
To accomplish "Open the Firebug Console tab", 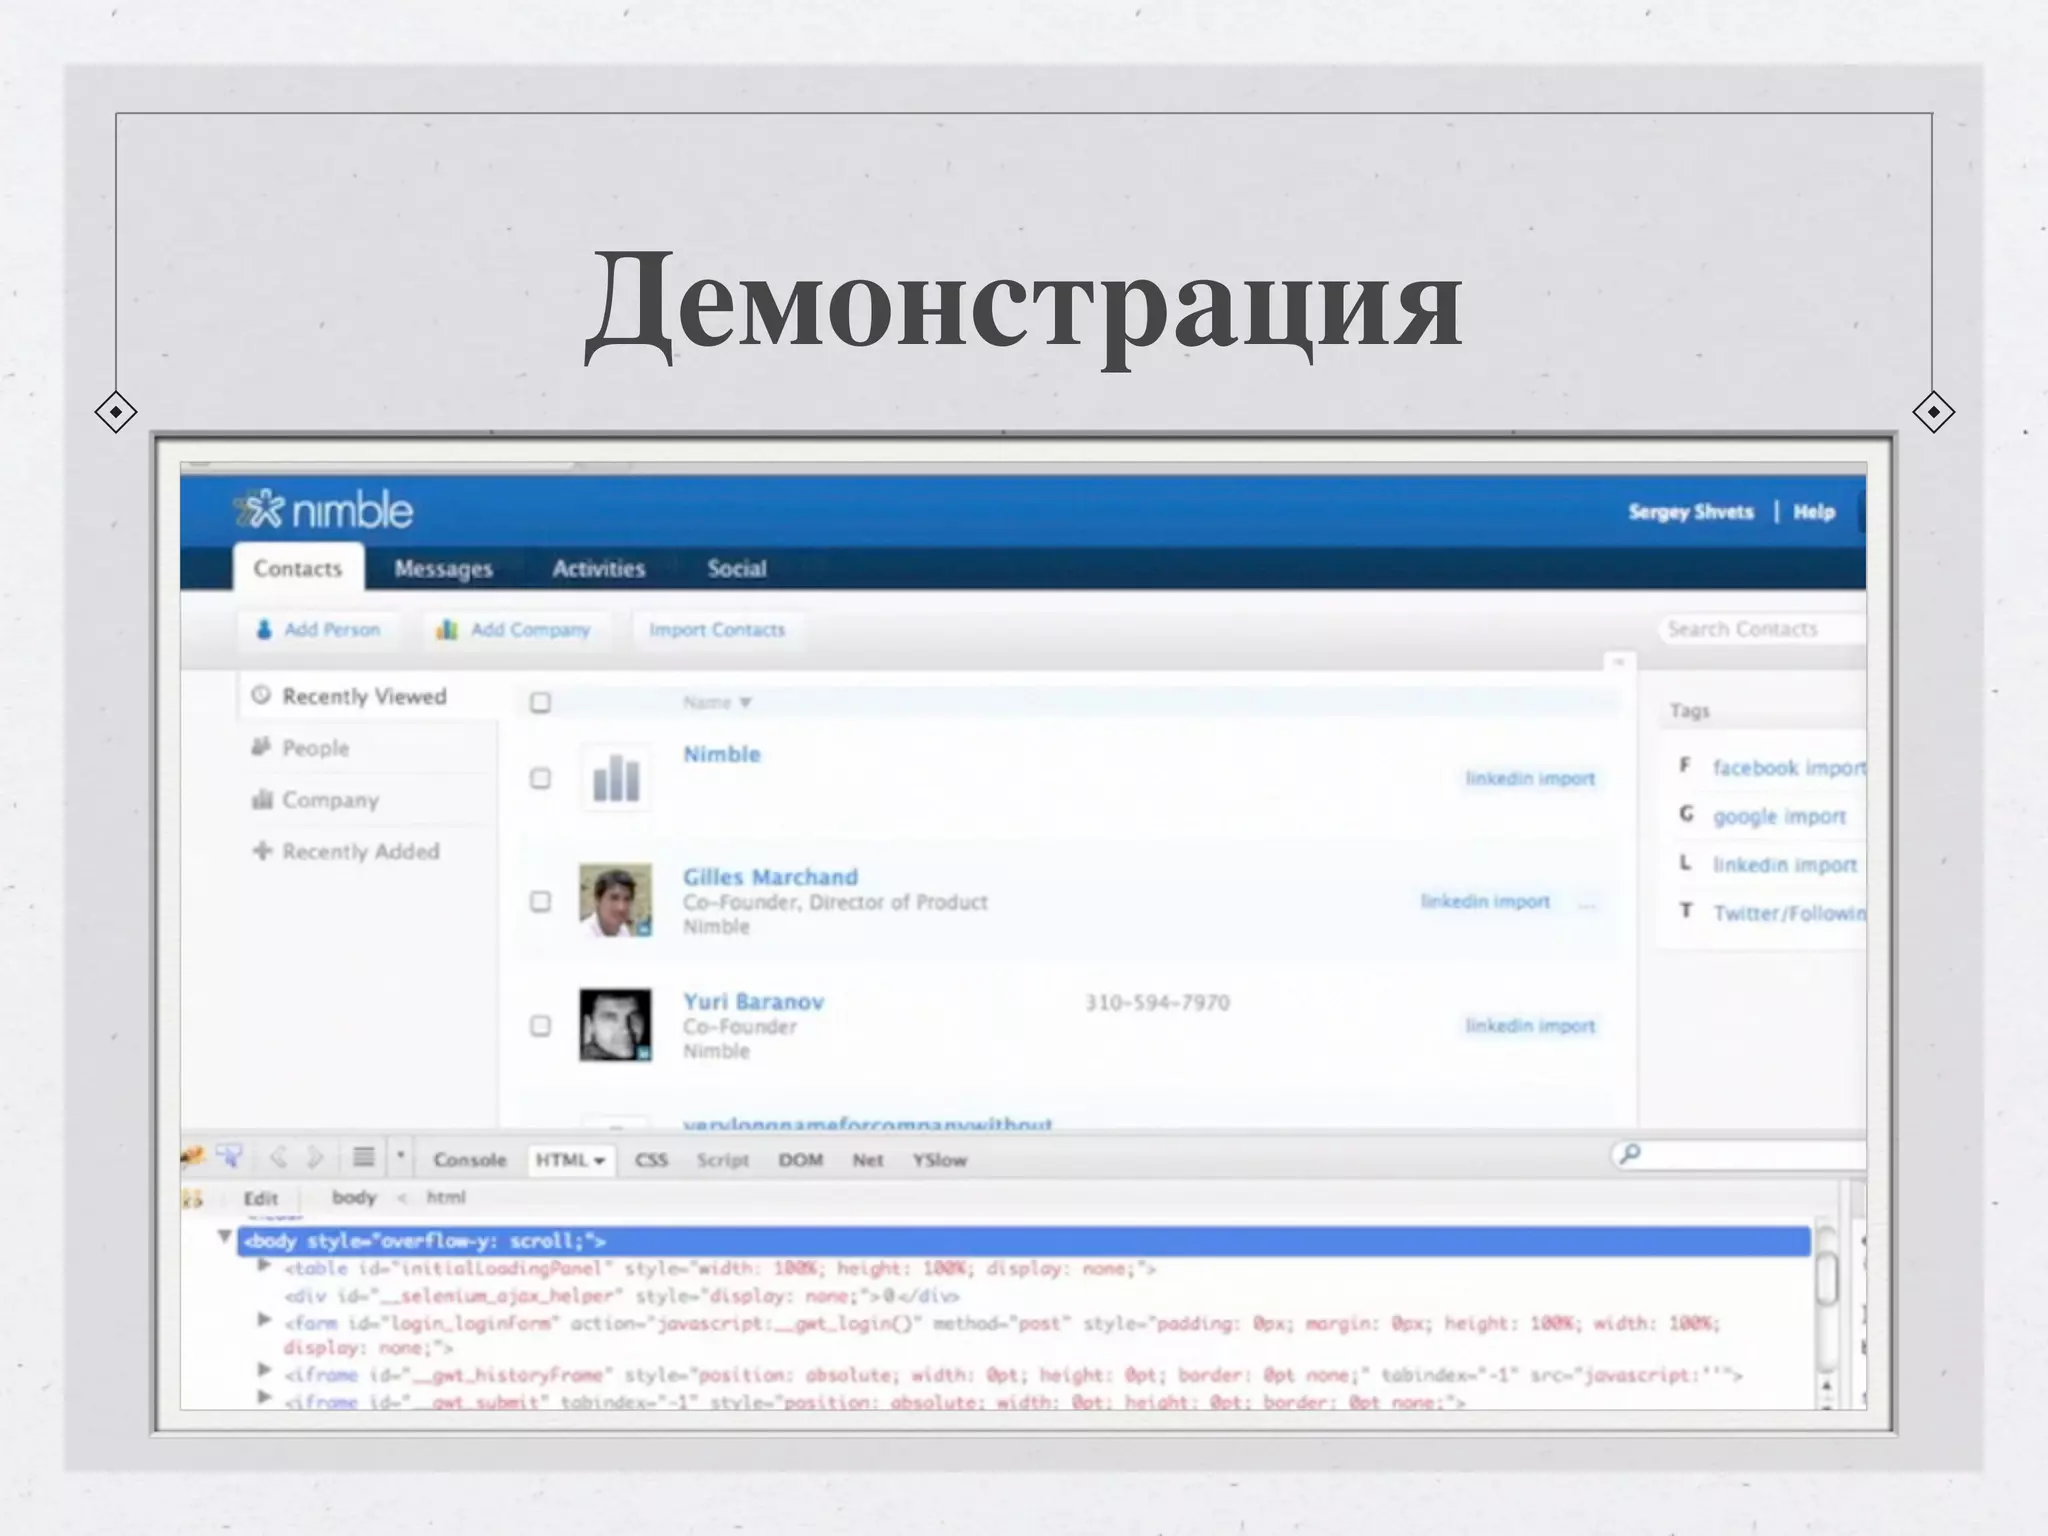I will click(x=469, y=1160).
